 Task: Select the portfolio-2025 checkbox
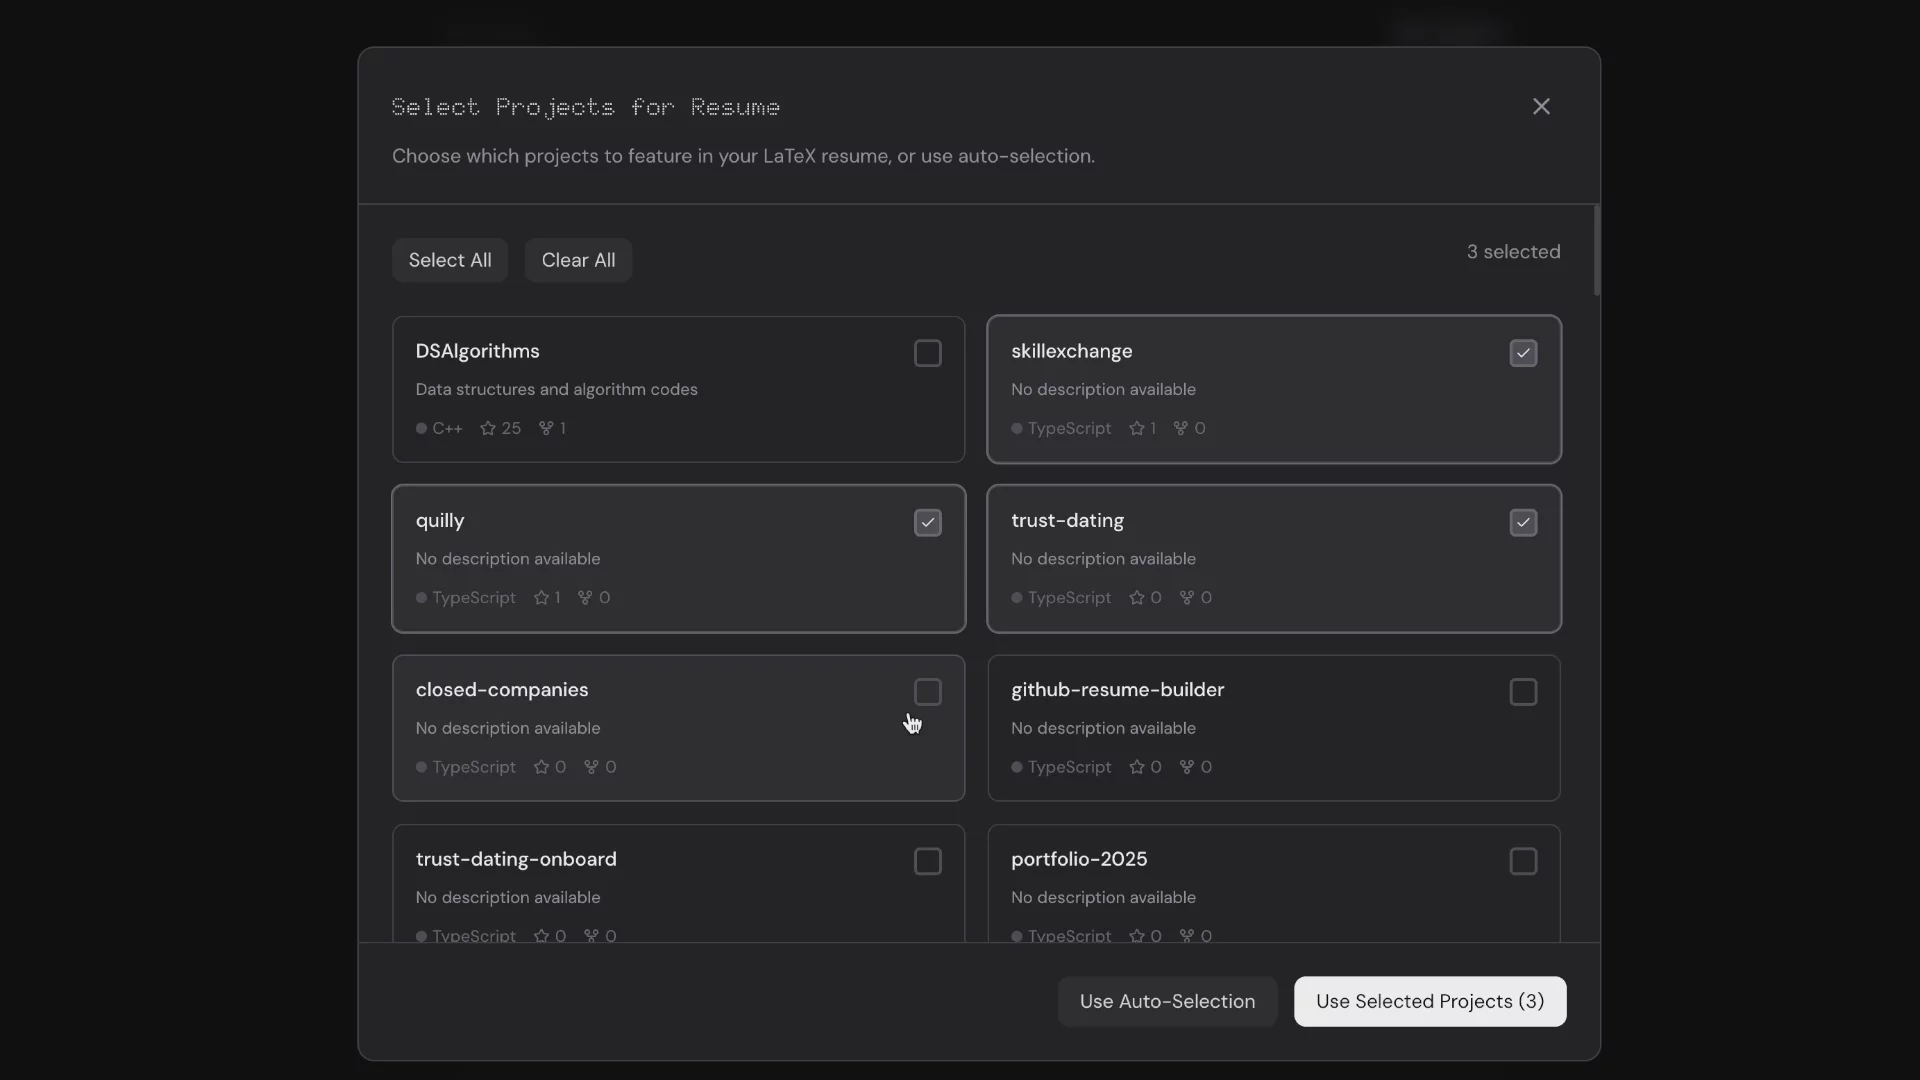[x=1523, y=861]
